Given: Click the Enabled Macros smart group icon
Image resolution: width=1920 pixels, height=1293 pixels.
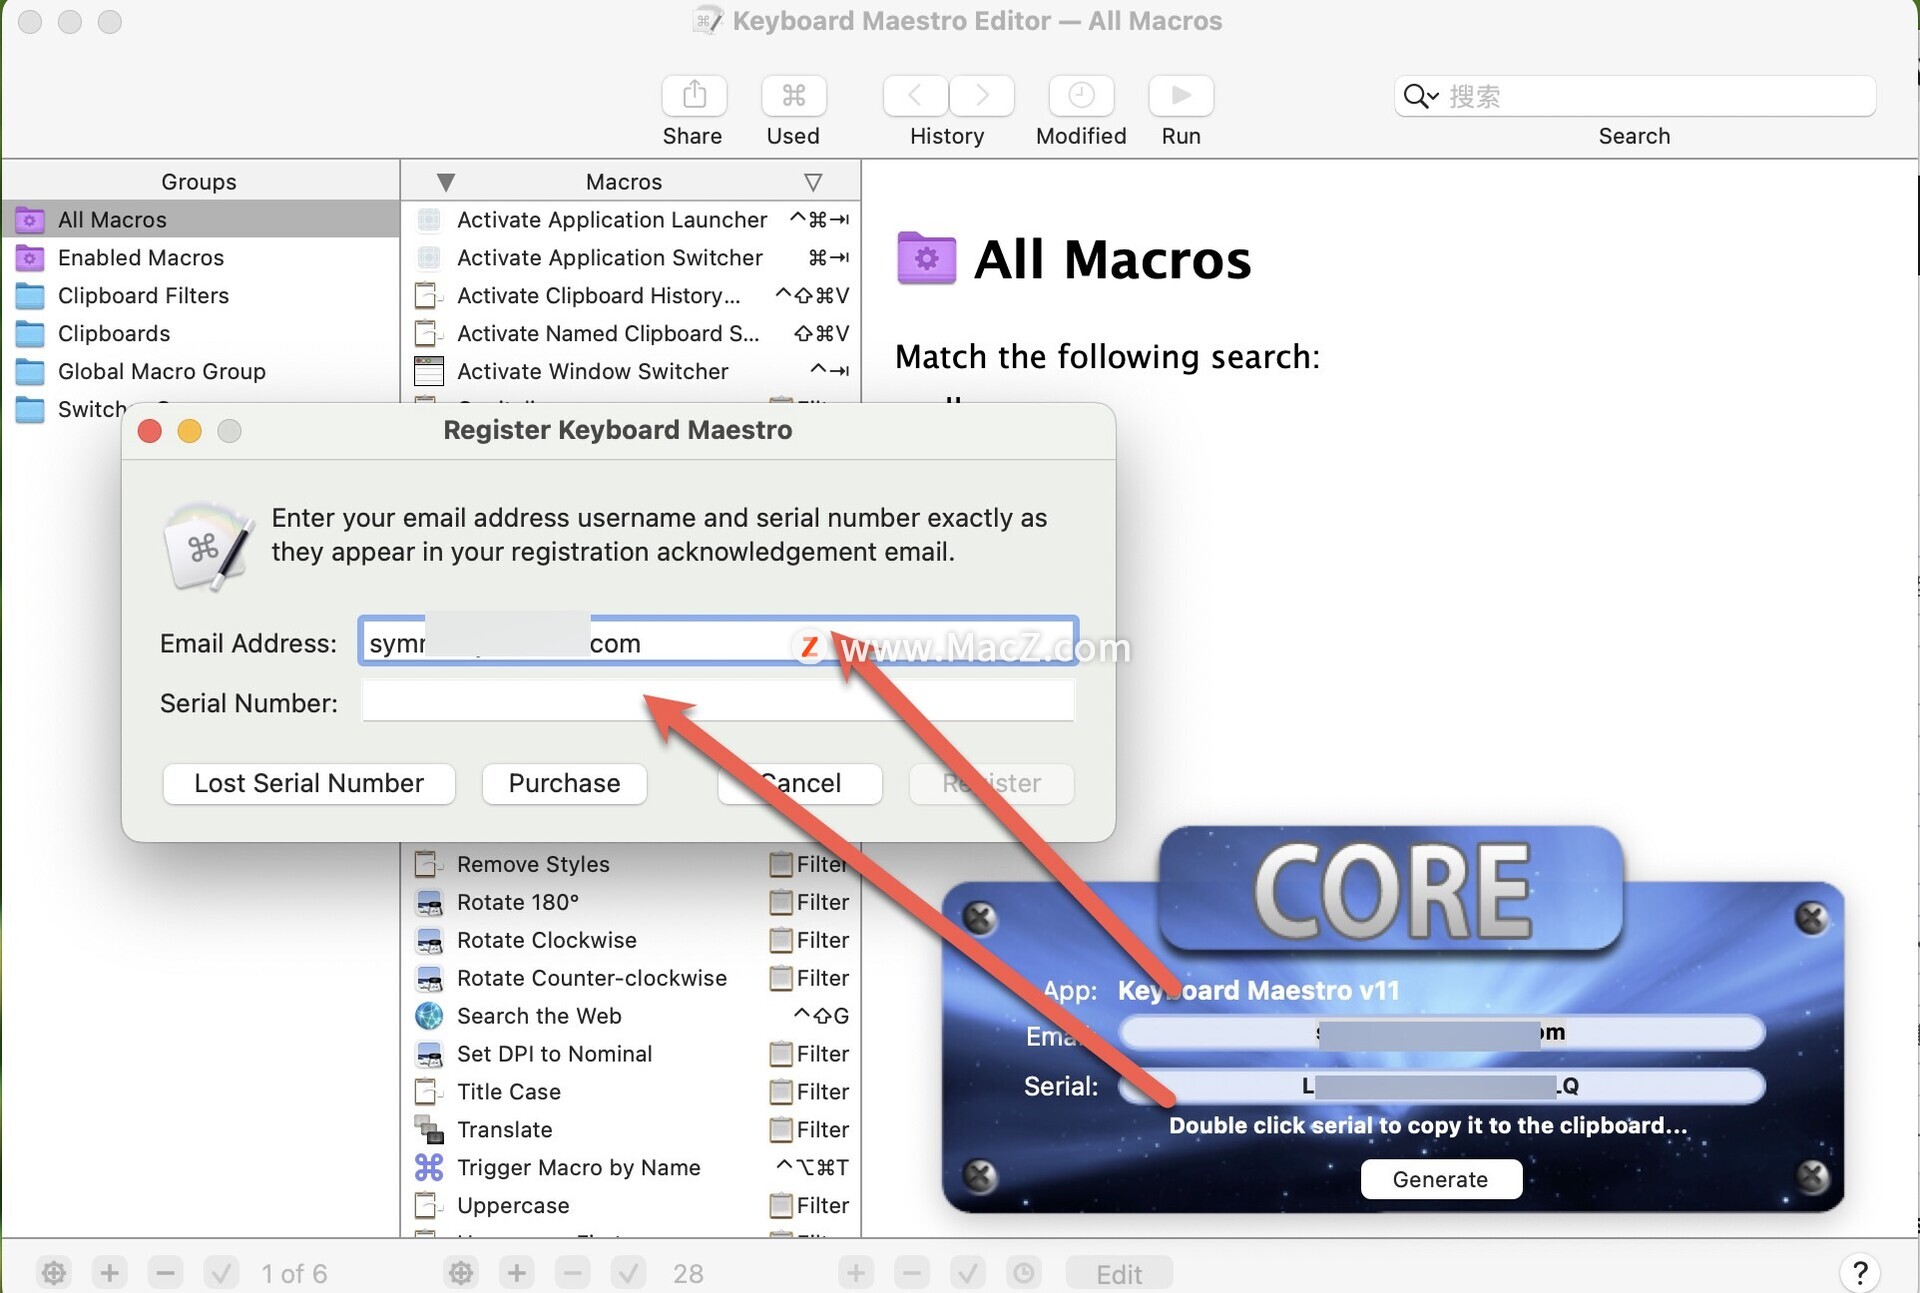Looking at the screenshot, I should point(30,258).
